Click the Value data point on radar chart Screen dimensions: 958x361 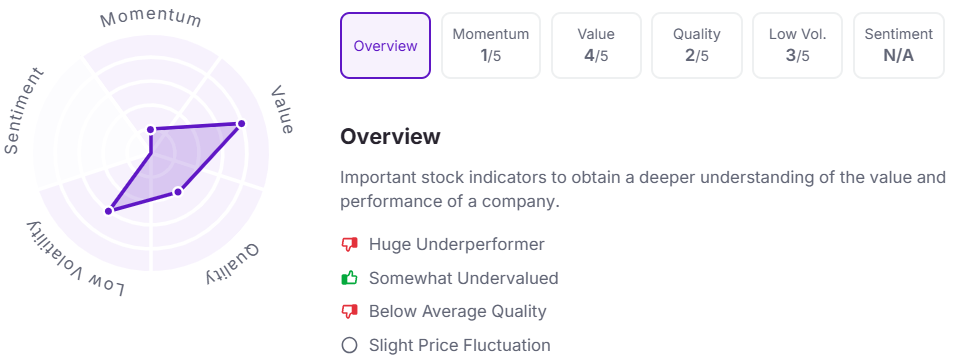click(241, 124)
